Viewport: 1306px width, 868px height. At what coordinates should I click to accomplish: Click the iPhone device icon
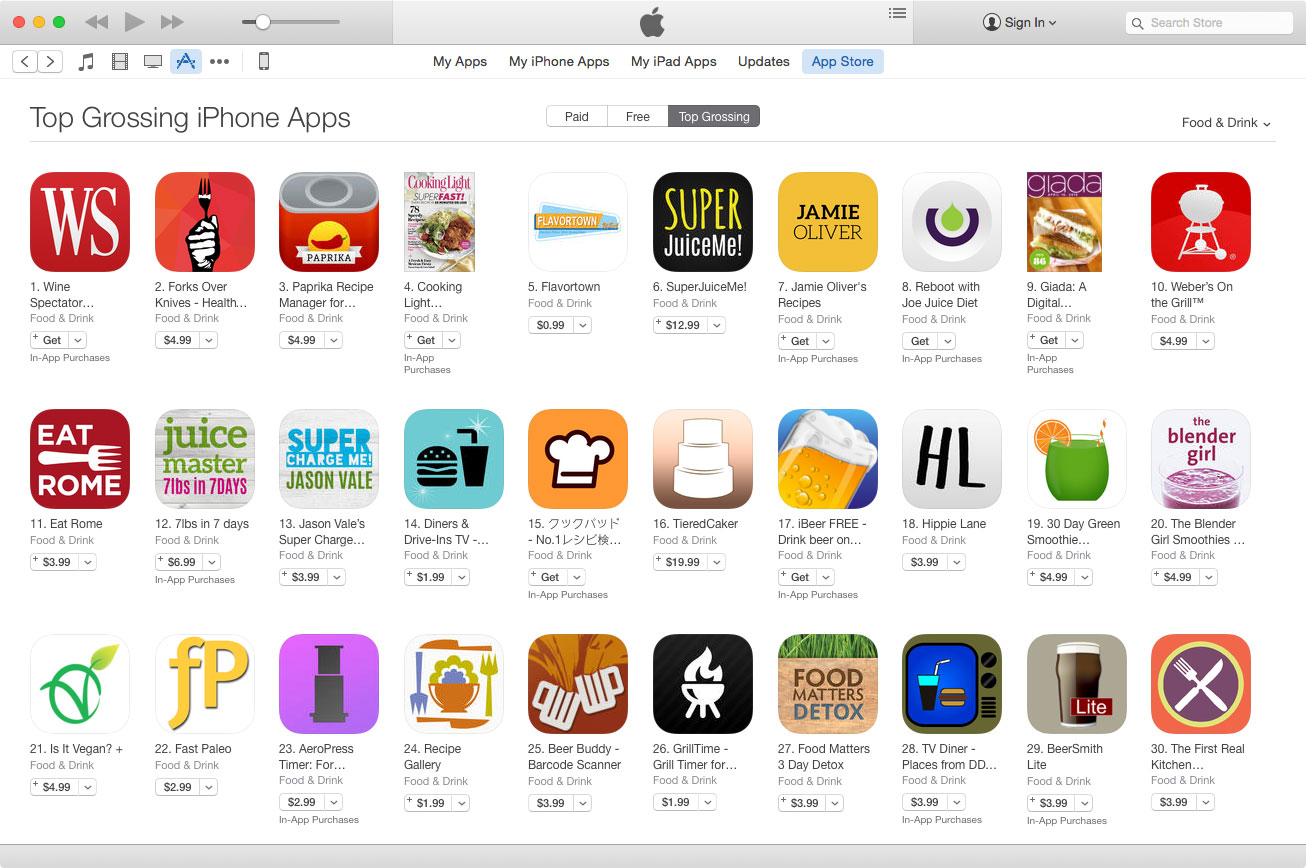[x=264, y=61]
